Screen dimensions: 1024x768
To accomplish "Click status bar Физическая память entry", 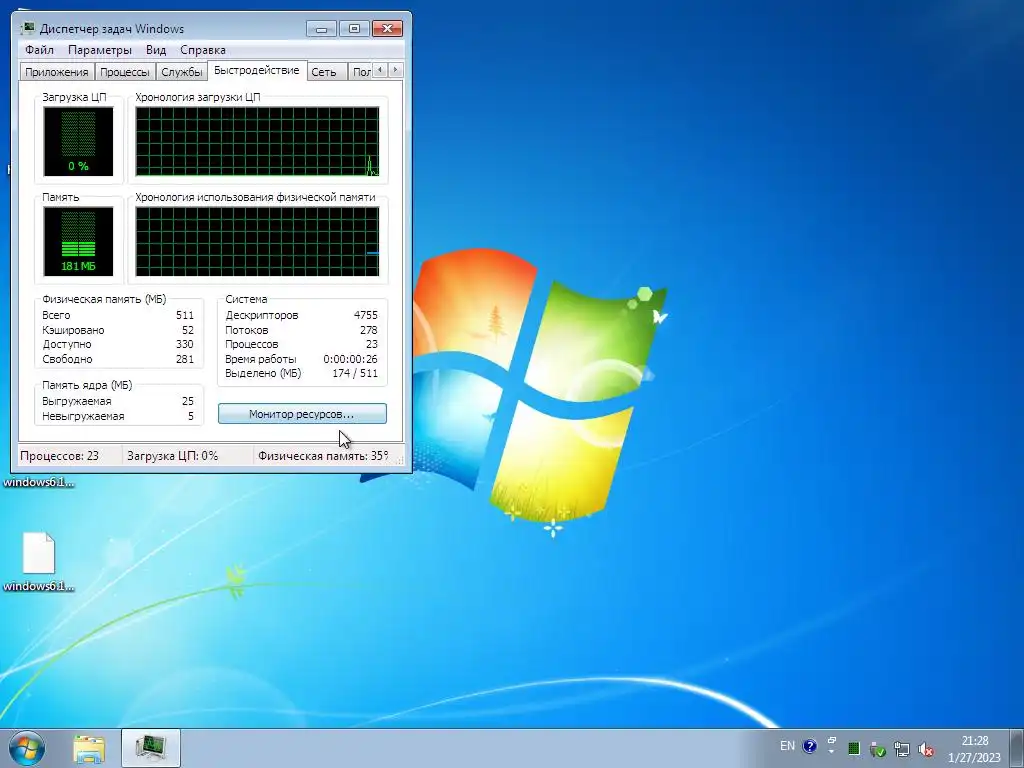I will pyautogui.click(x=323, y=456).
